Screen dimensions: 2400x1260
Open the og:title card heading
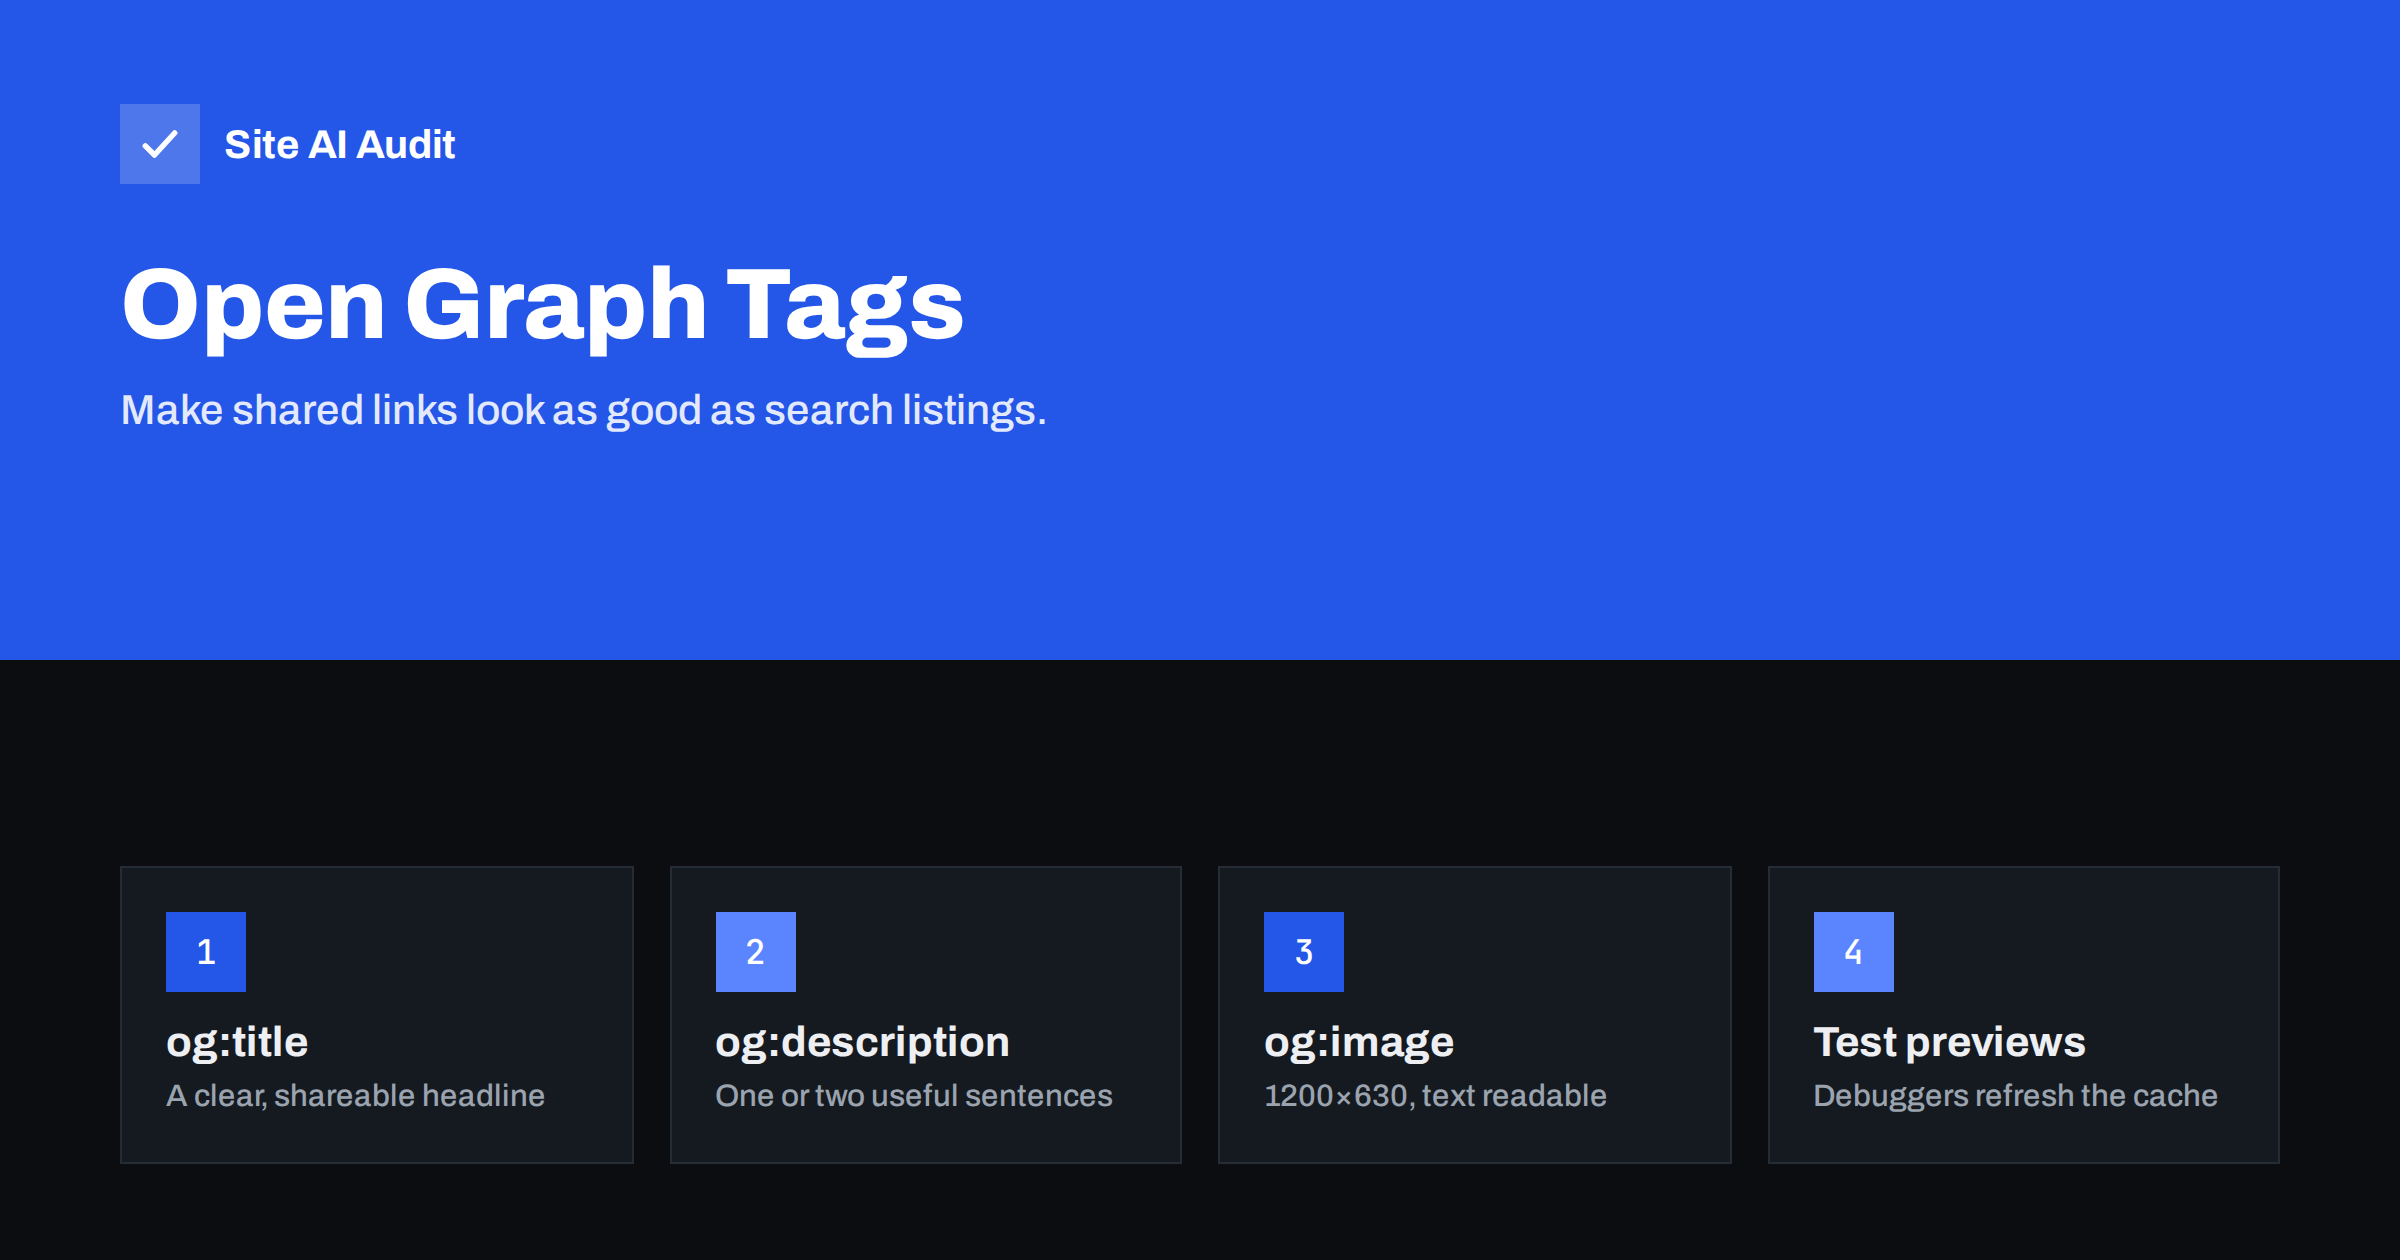click(x=237, y=1043)
